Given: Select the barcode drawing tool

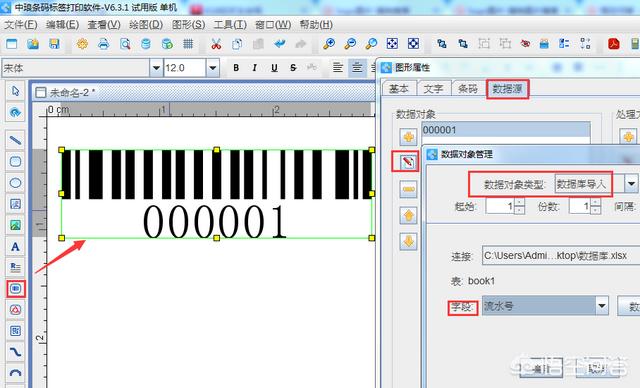Looking at the screenshot, I should tap(16, 288).
